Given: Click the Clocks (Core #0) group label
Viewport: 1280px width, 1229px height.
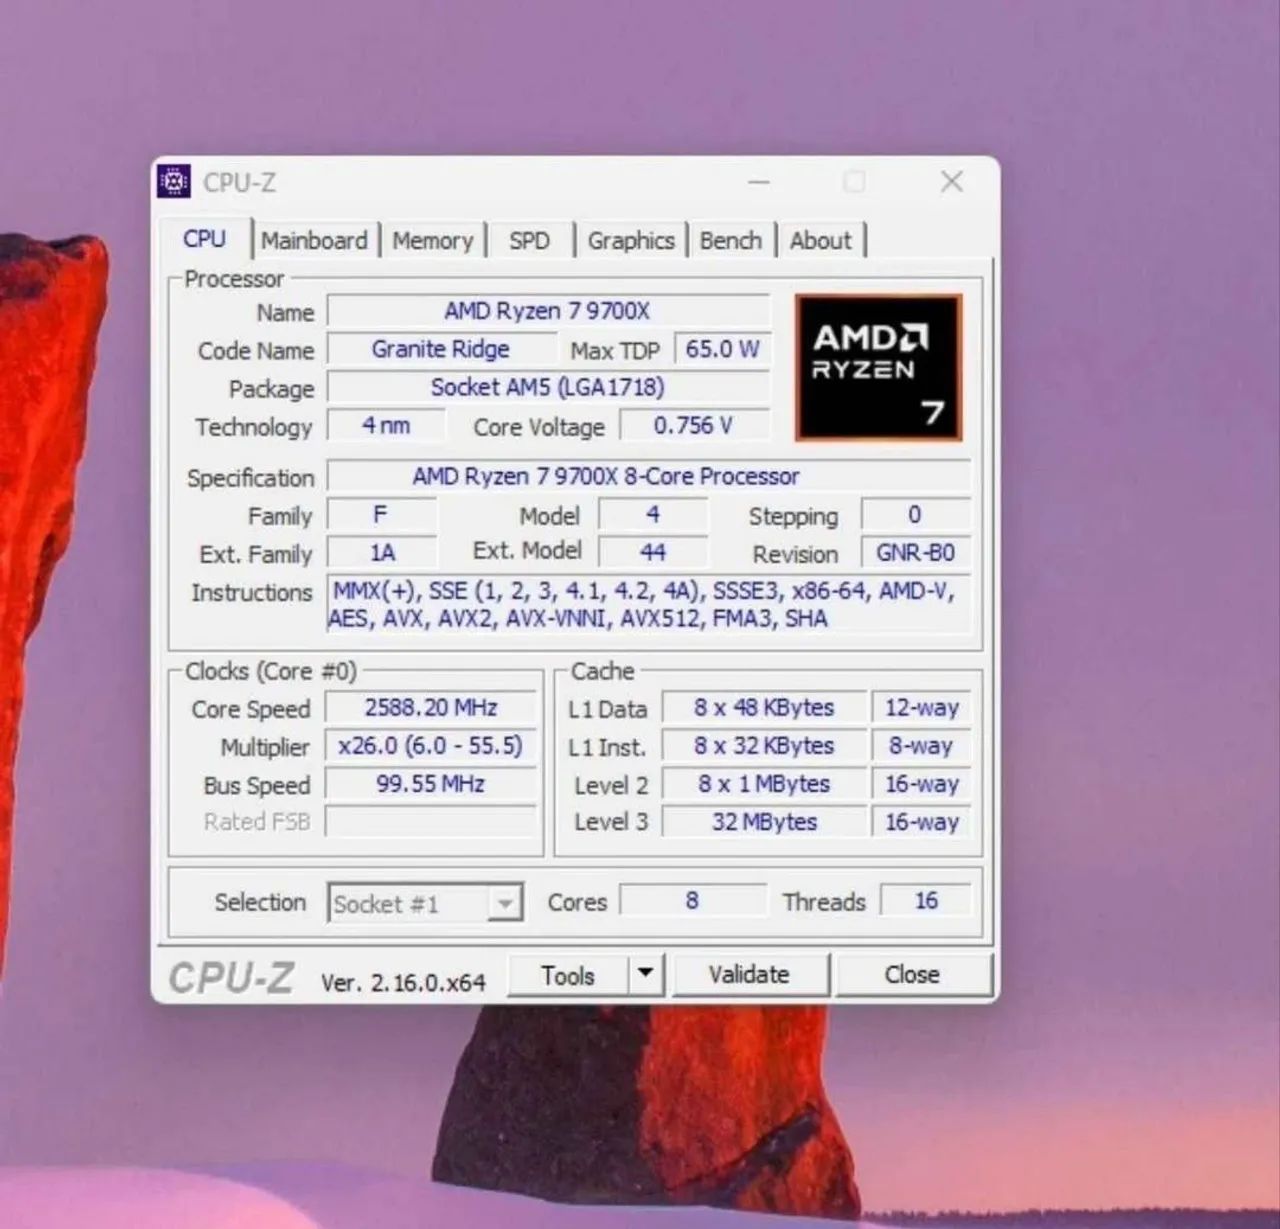Looking at the screenshot, I should [271, 671].
